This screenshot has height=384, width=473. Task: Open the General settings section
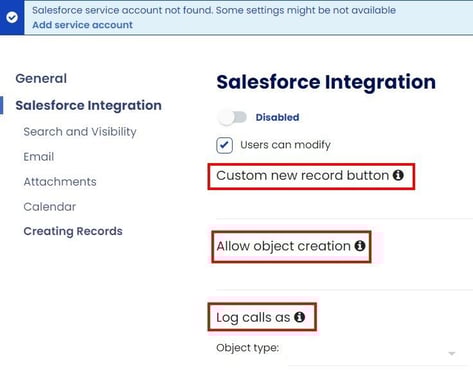(x=41, y=79)
